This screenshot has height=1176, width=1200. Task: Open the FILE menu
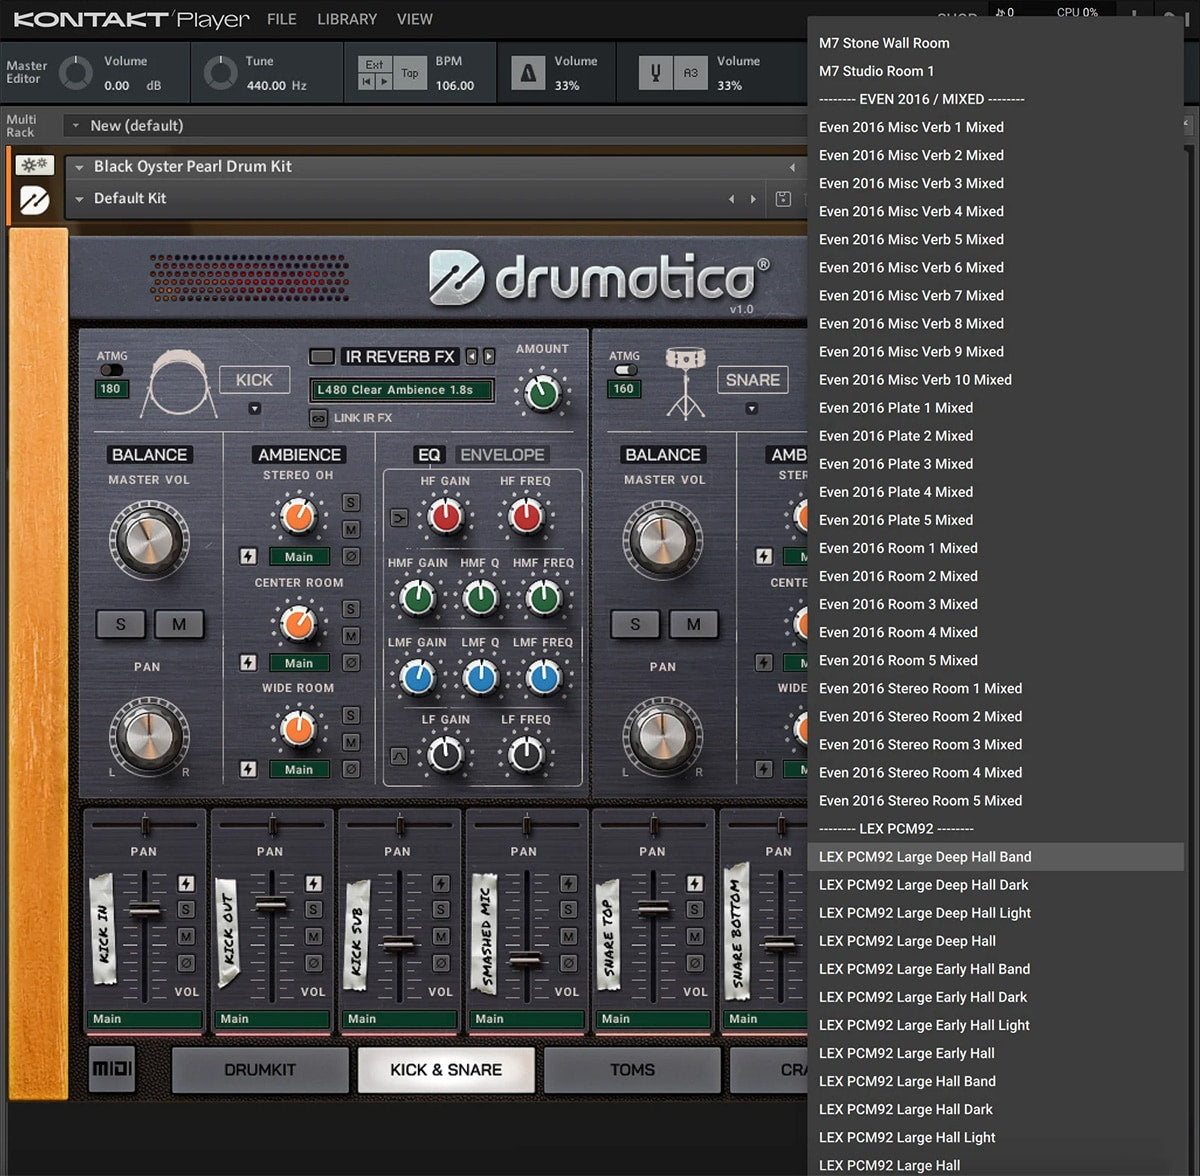(282, 19)
